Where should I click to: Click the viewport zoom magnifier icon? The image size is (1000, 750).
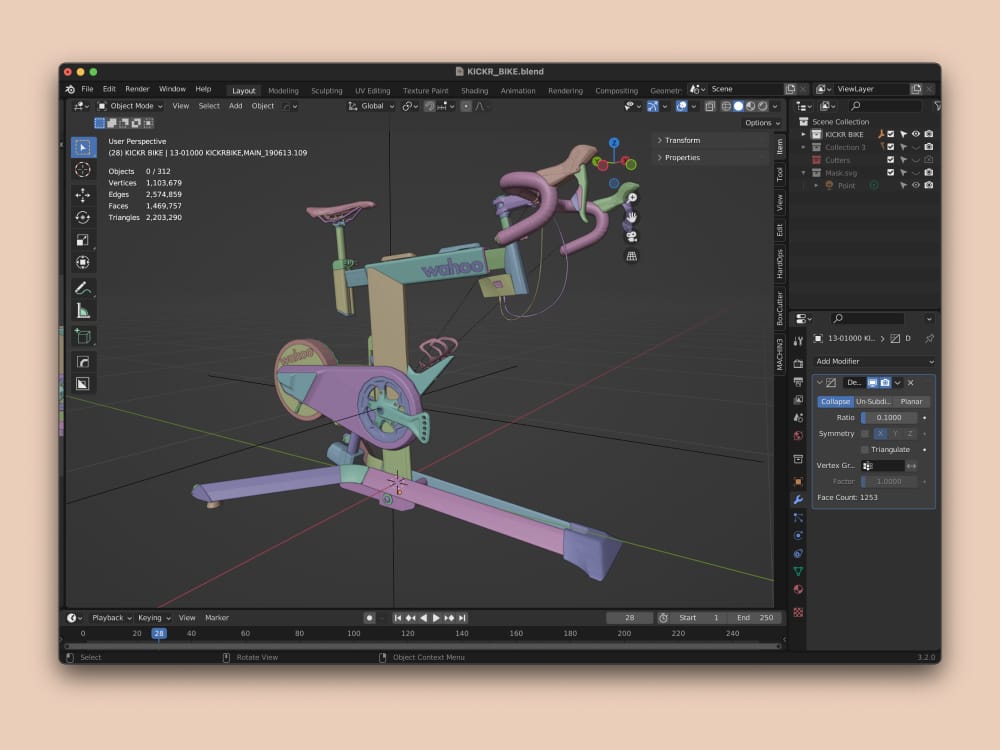[x=631, y=198]
